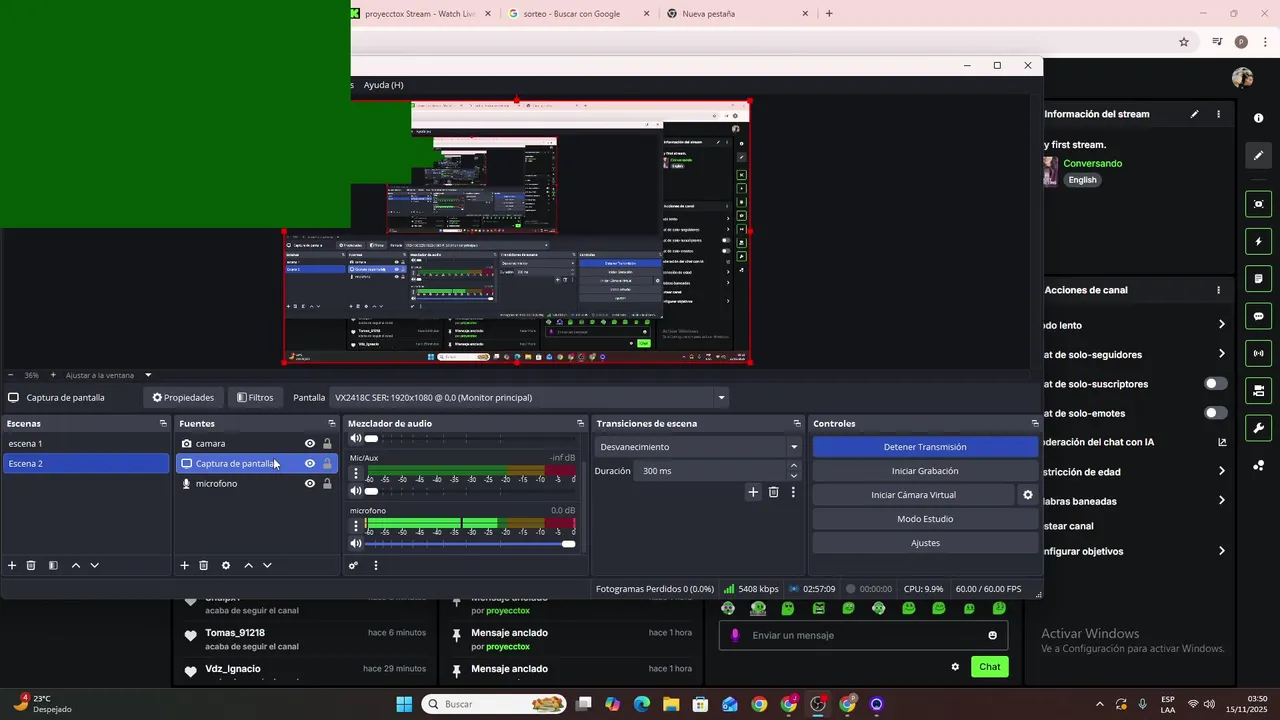Open Propiedades of selected source
The image size is (1280, 720).
tap(183, 398)
